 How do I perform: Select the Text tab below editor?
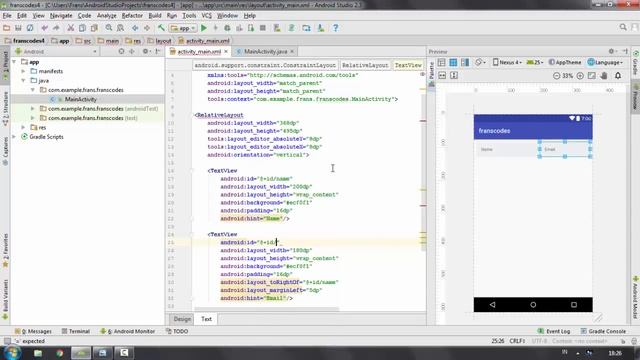(207, 319)
